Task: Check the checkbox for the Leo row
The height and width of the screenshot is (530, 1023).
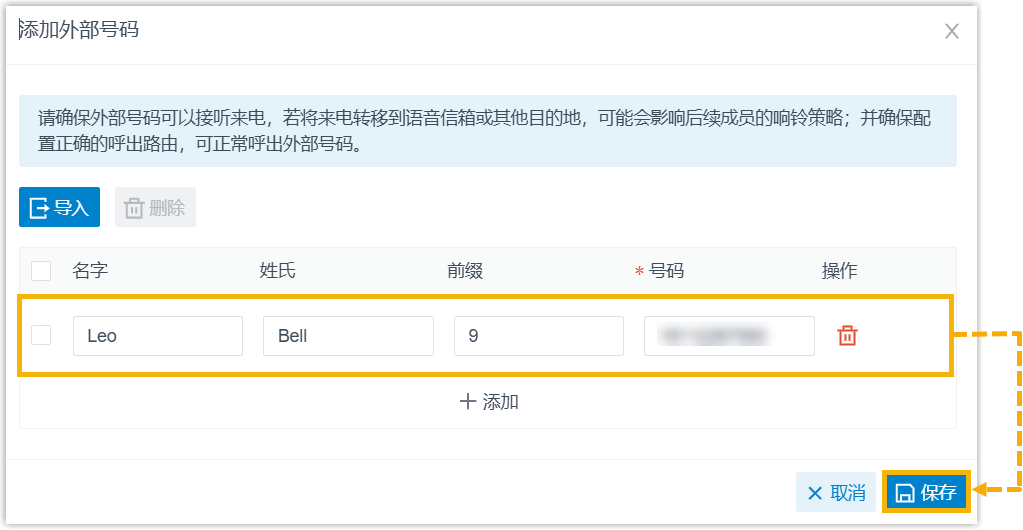Action: (41, 335)
